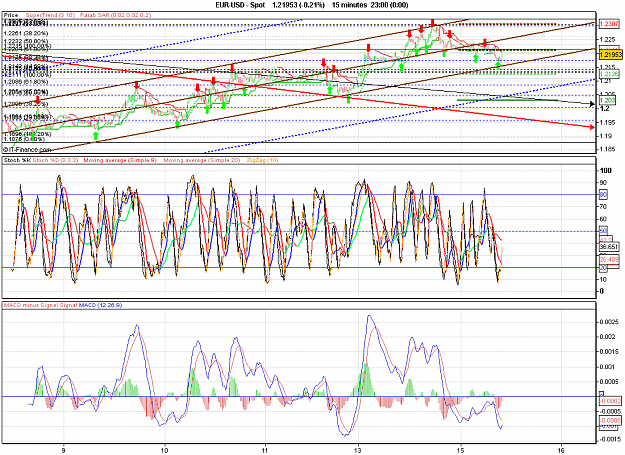Select the 'Moving average (Simple 9)' label
The height and width of the screenshot is (455, 625).
pos(120,160)
